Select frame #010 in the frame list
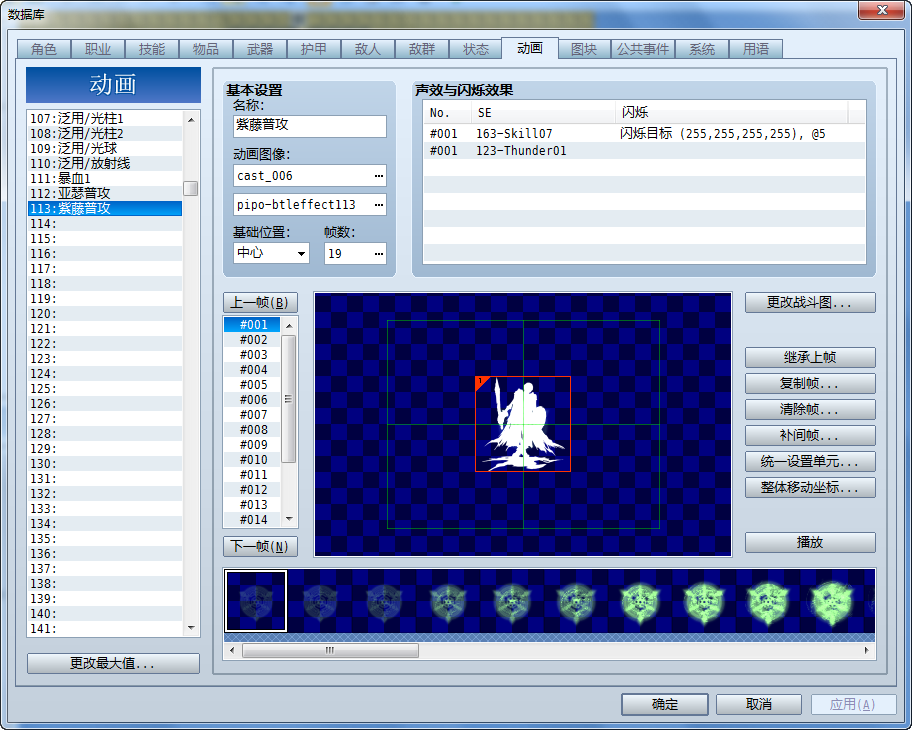 pyautogui.click(x=252, y=460)
